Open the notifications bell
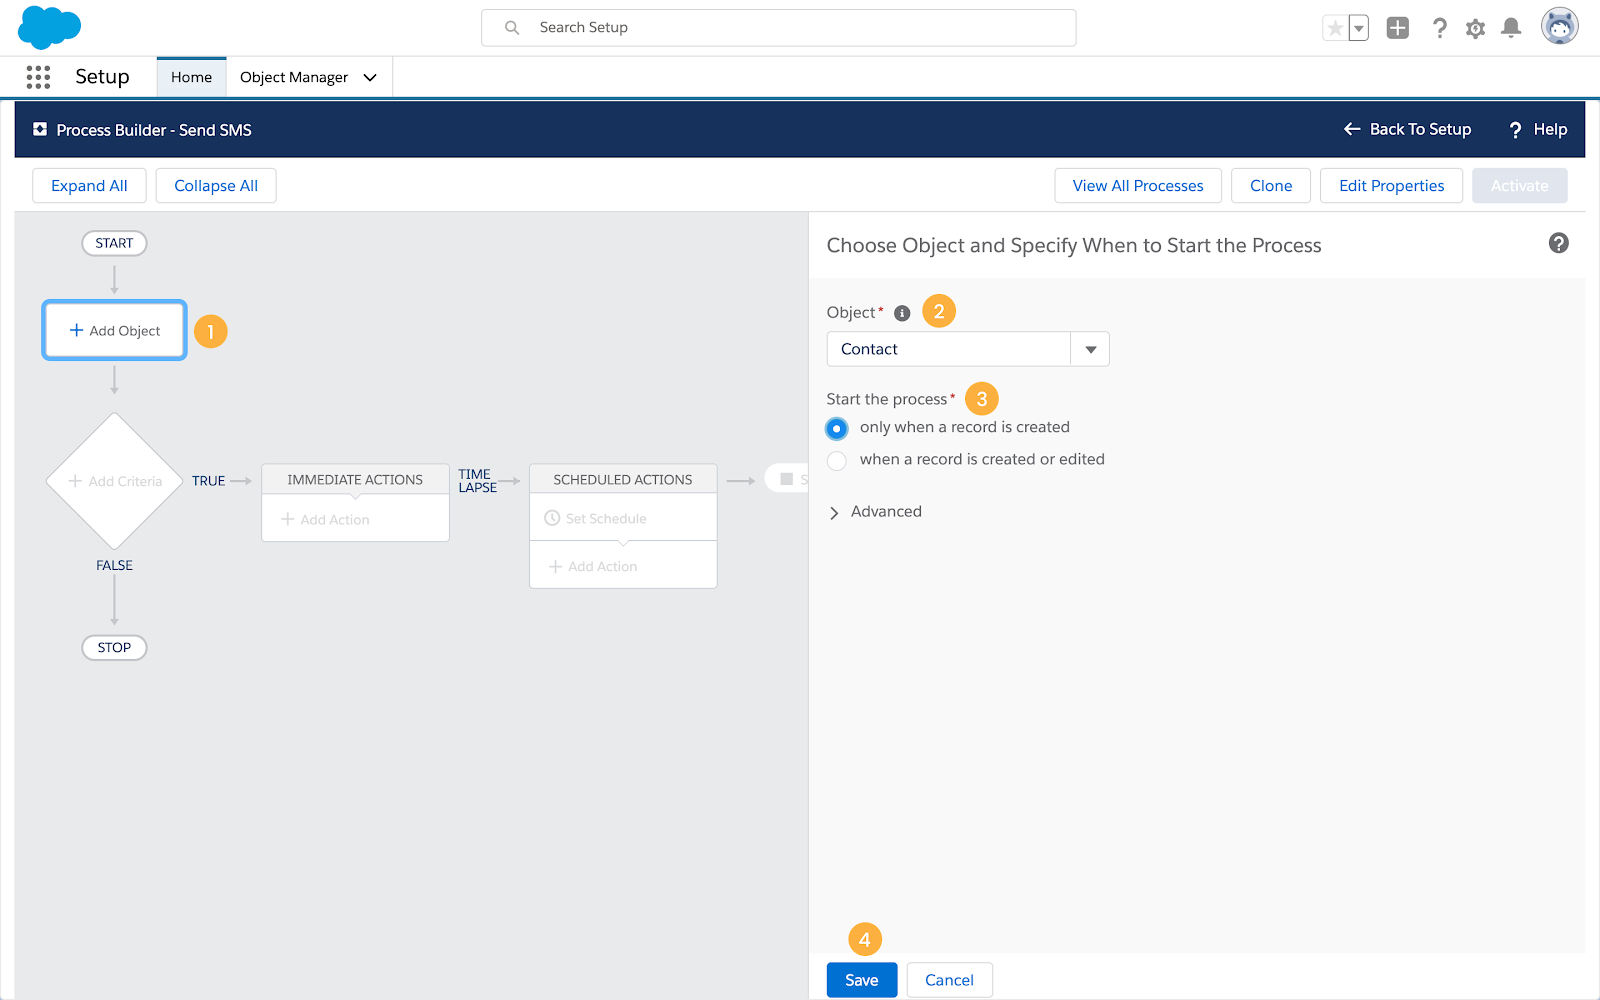Screen dimensions: 1600x1000 tap(1511, 28)
